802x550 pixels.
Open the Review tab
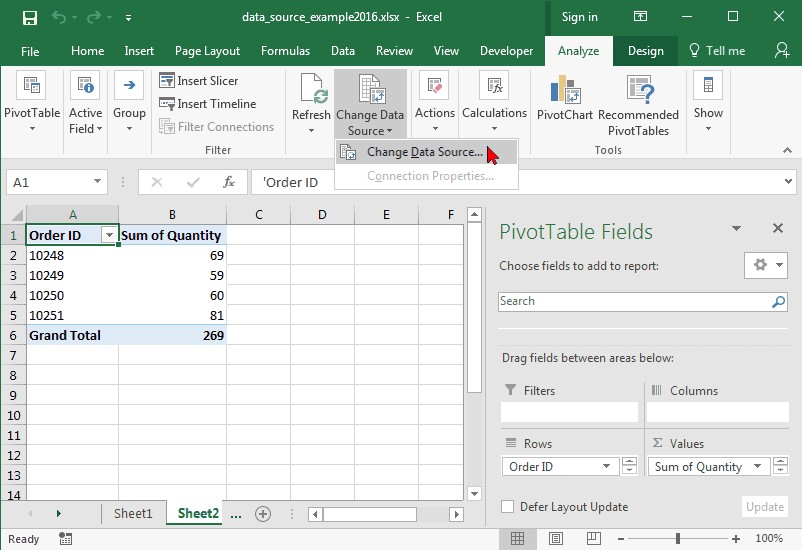(x=394, y=51)
